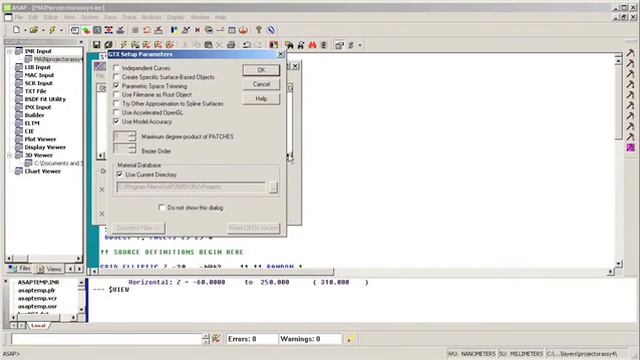Open the dropdown arrow at the end of the editor toolbar
Image resolution: width=640 pixels, height=360 pixels.
360,45
